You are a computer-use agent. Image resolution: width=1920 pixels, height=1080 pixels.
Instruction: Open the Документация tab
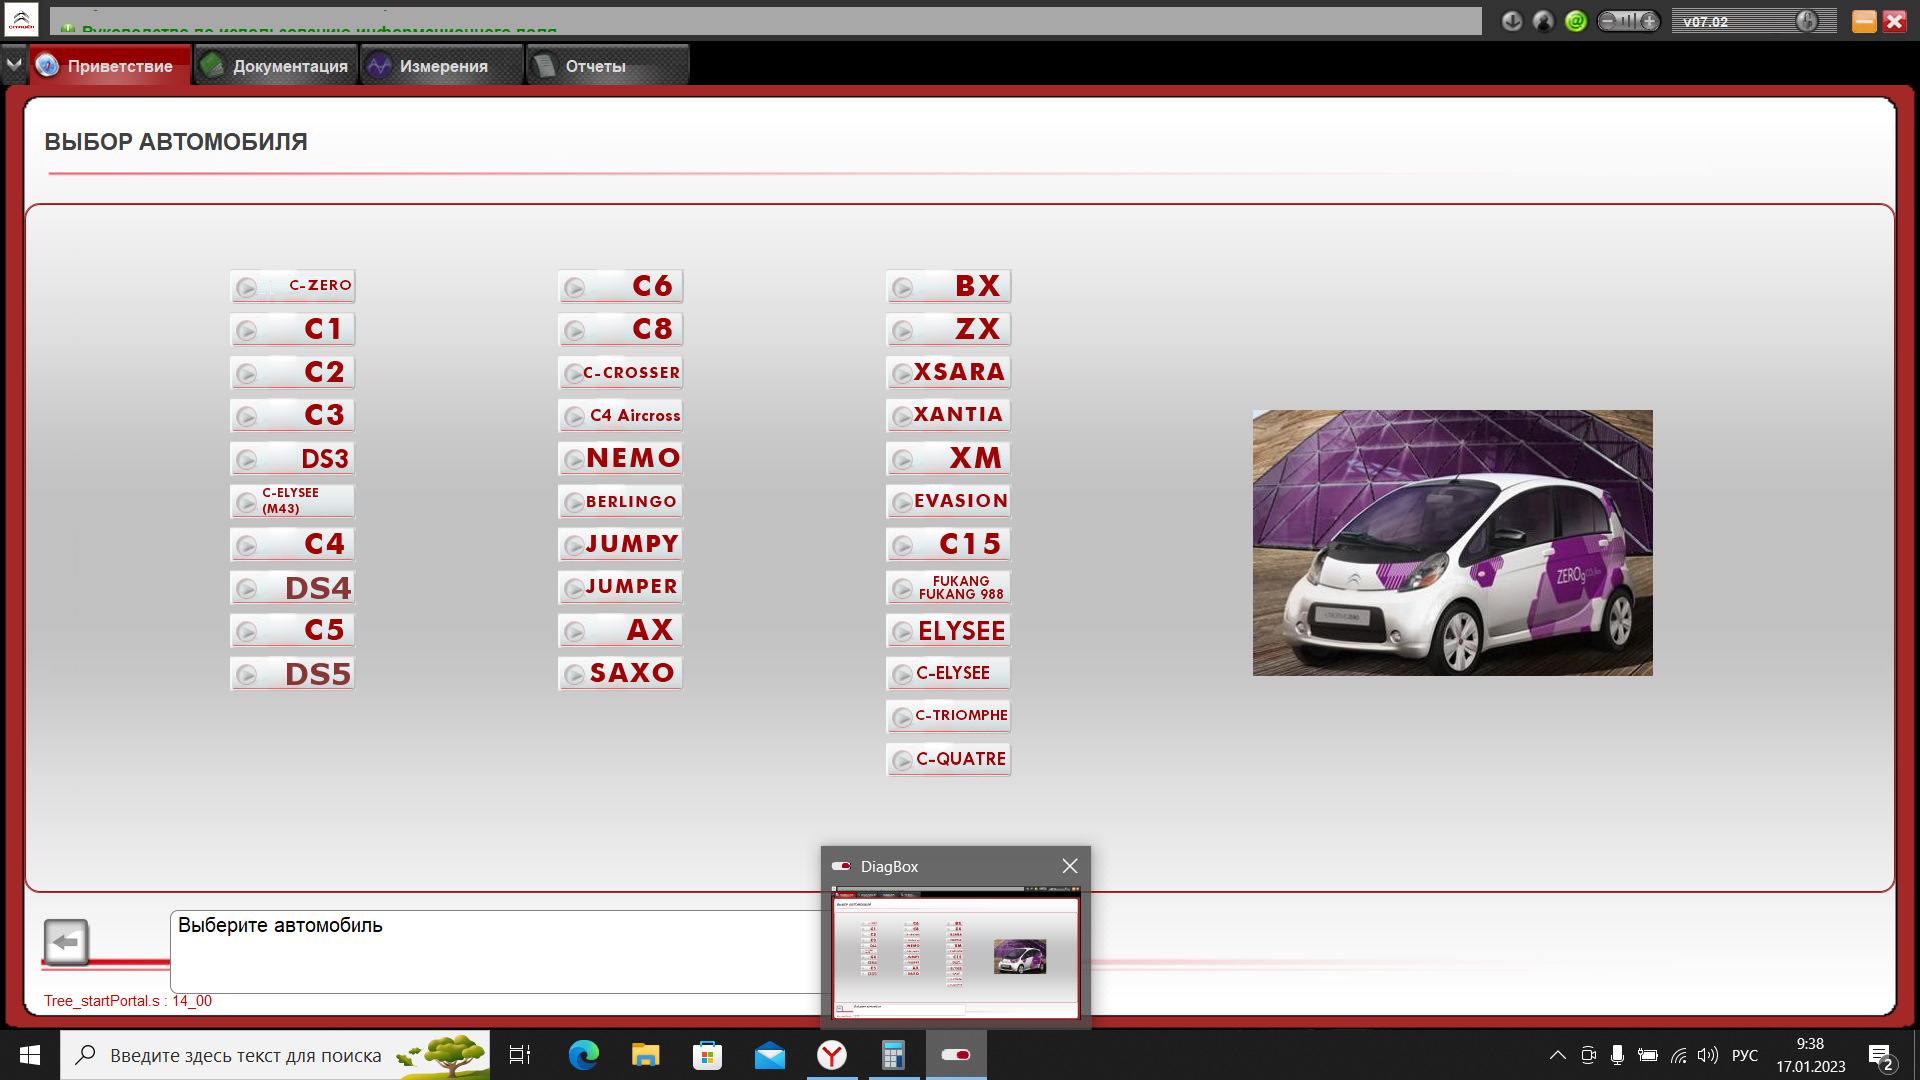point(275,66)
